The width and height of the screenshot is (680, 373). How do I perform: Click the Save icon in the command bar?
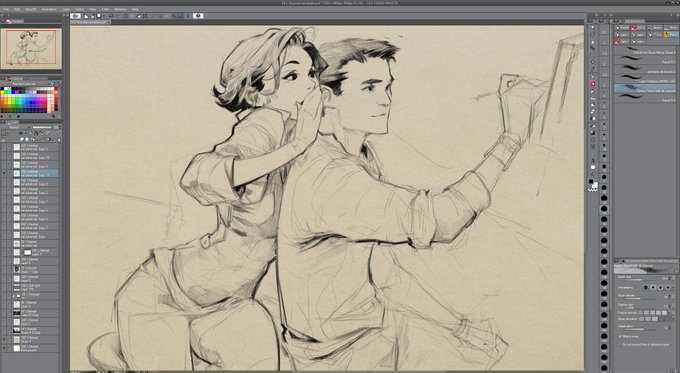[x=98, y=16]
